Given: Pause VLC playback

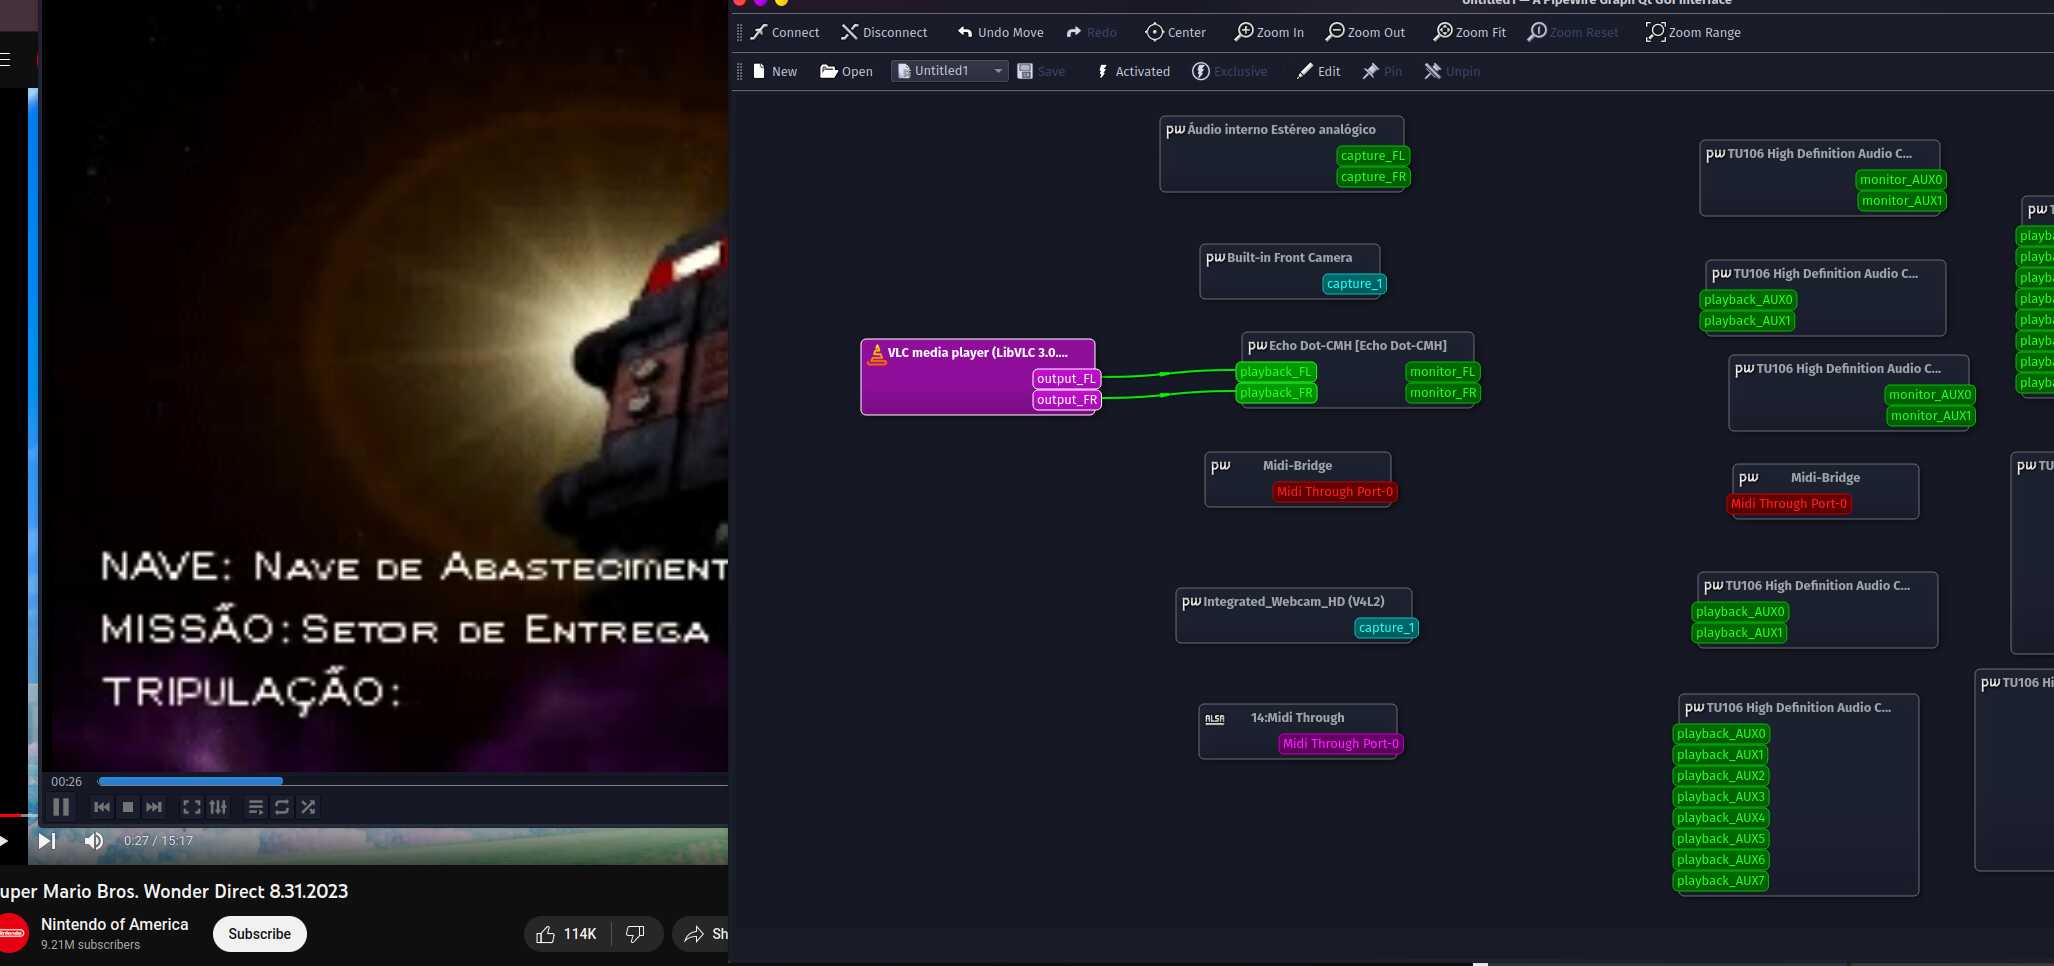Looking at the screenshot, I should click(61, 807).
